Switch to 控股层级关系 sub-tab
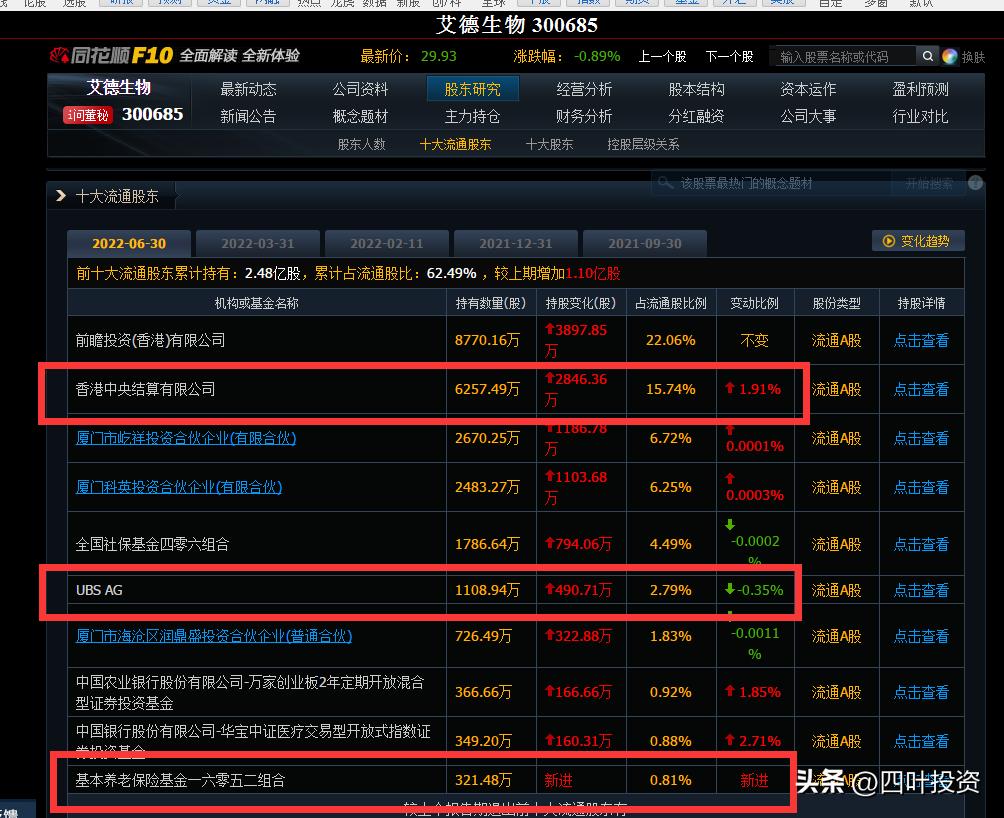The image size is (1004, 818). click(643, 145)
